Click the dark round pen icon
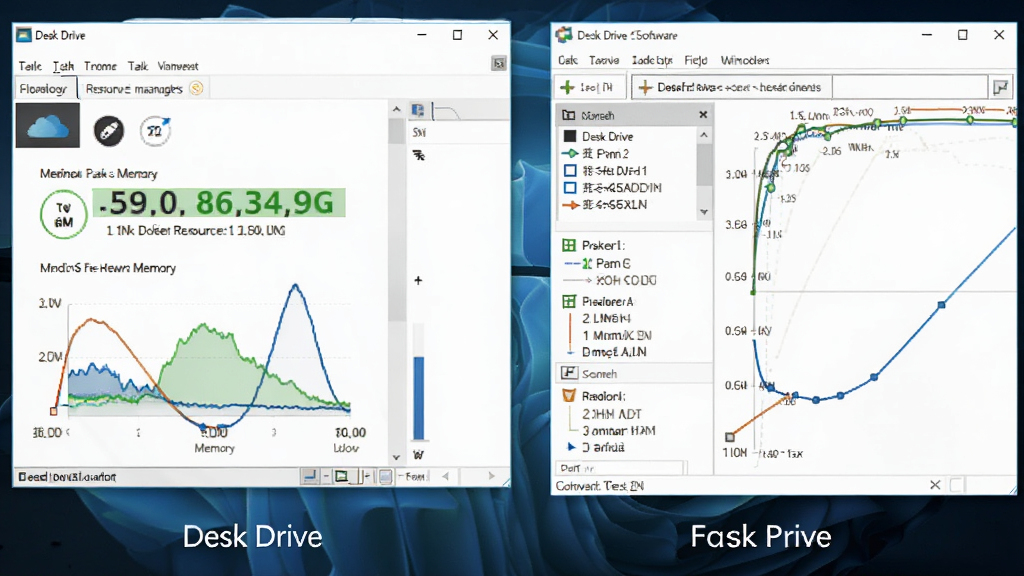The height and width of the screenshot is (576, 1024). pyautogui.click(x=109, y=131)
